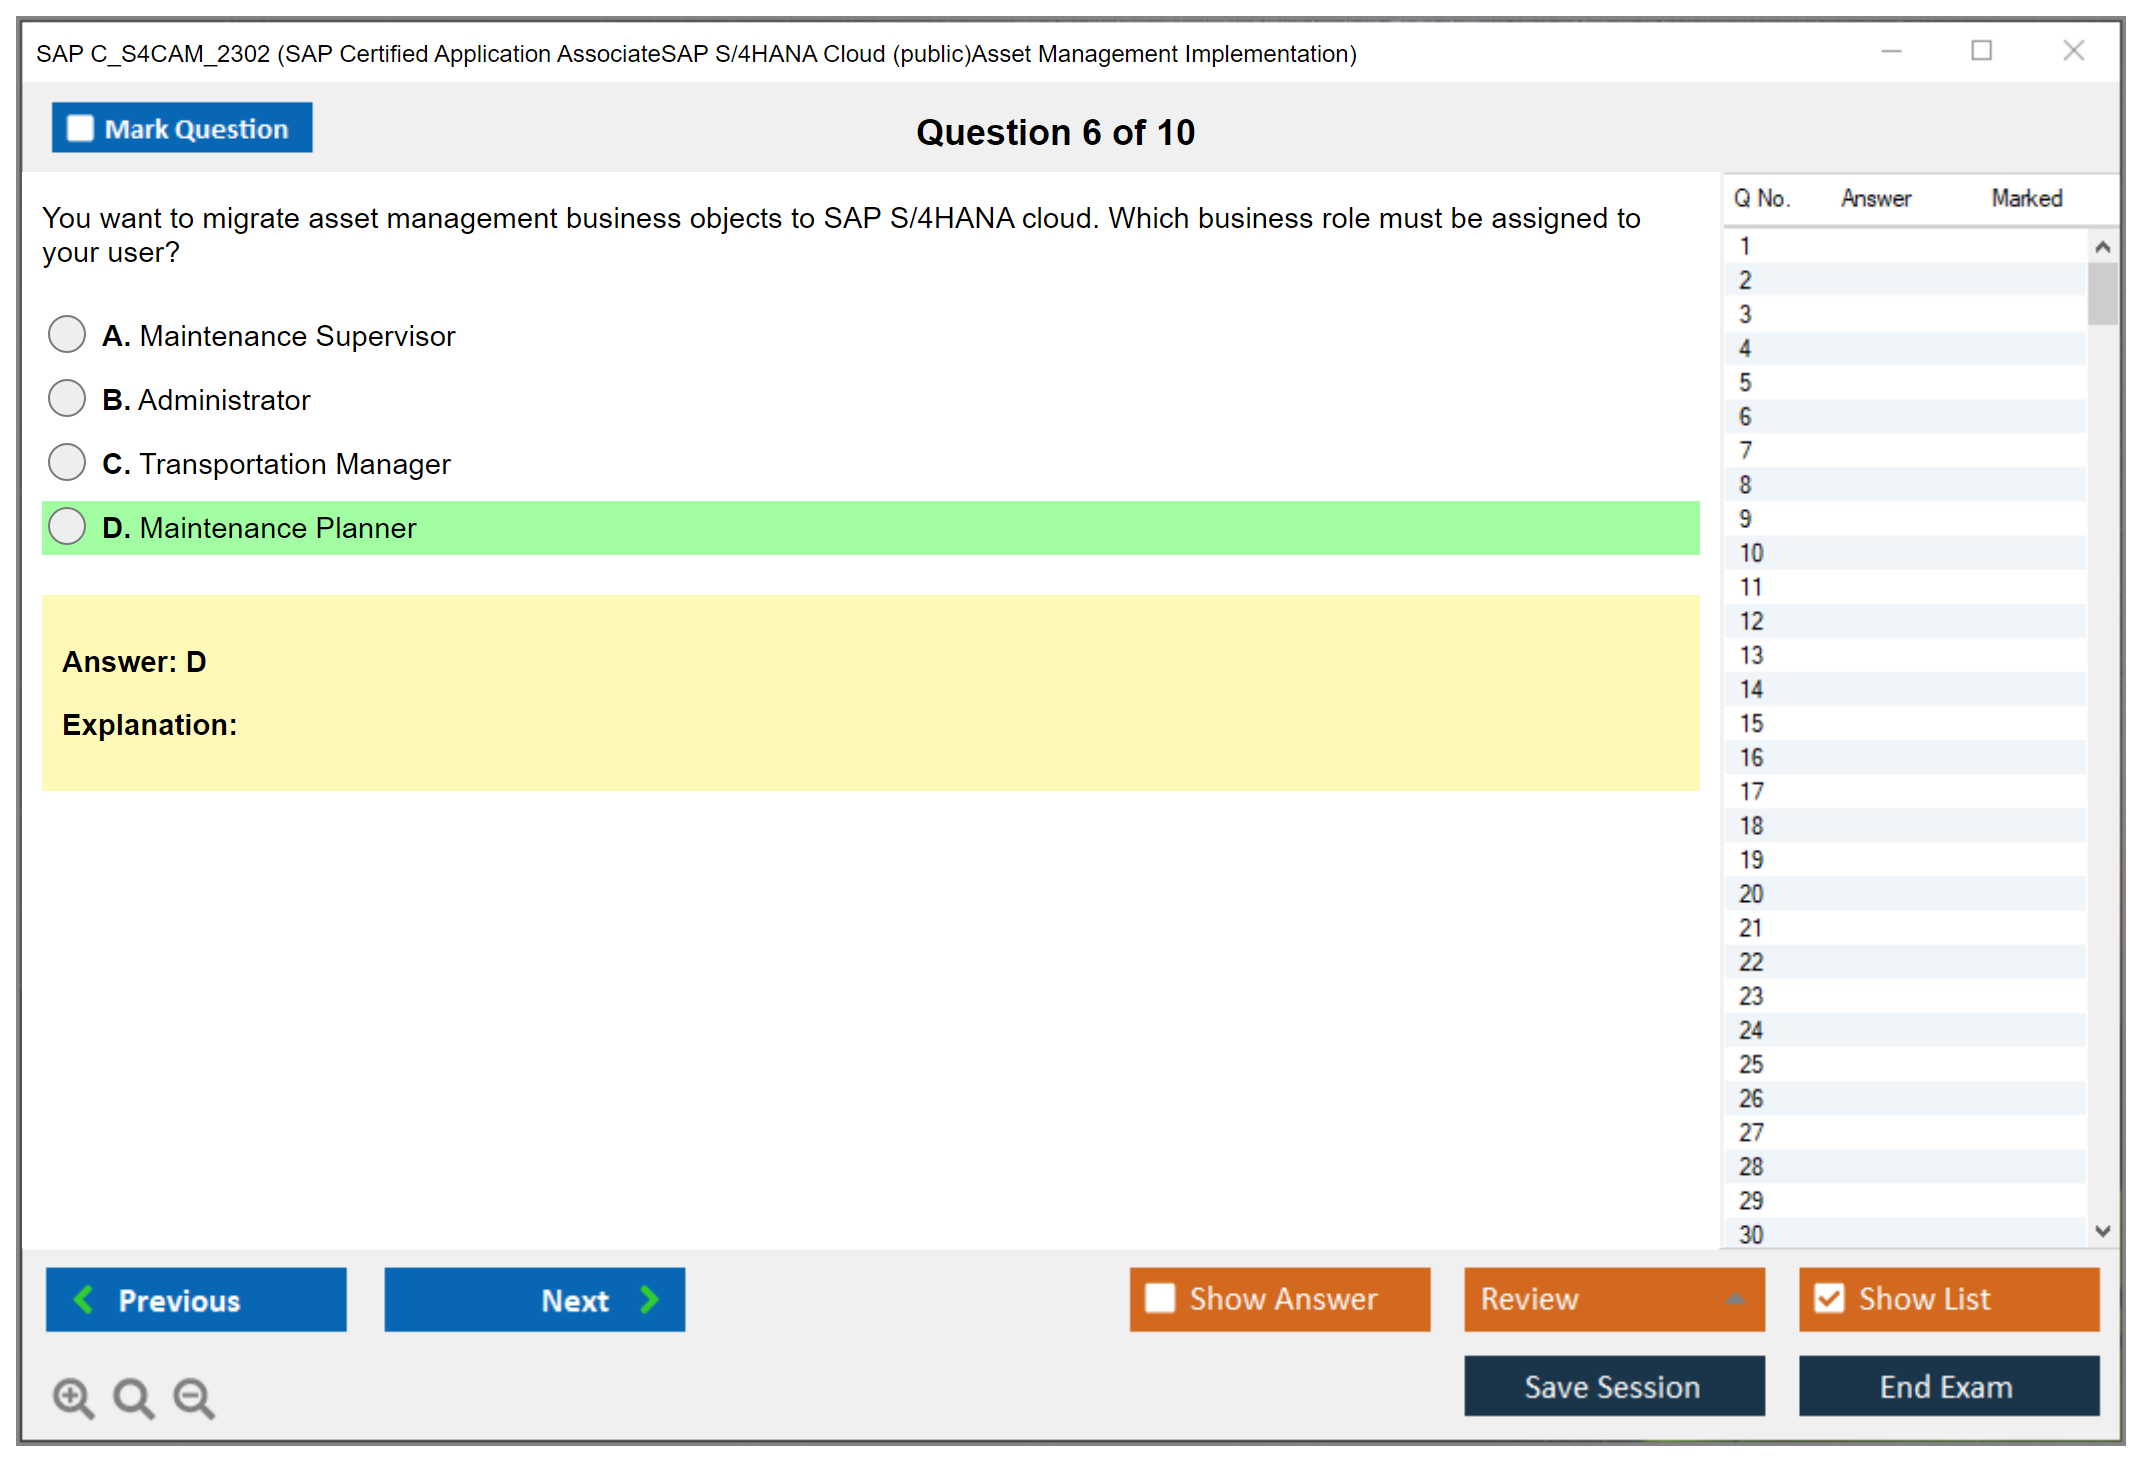
Task: Click the reset zoom magnifier icon
Action: coord(133,1397)
